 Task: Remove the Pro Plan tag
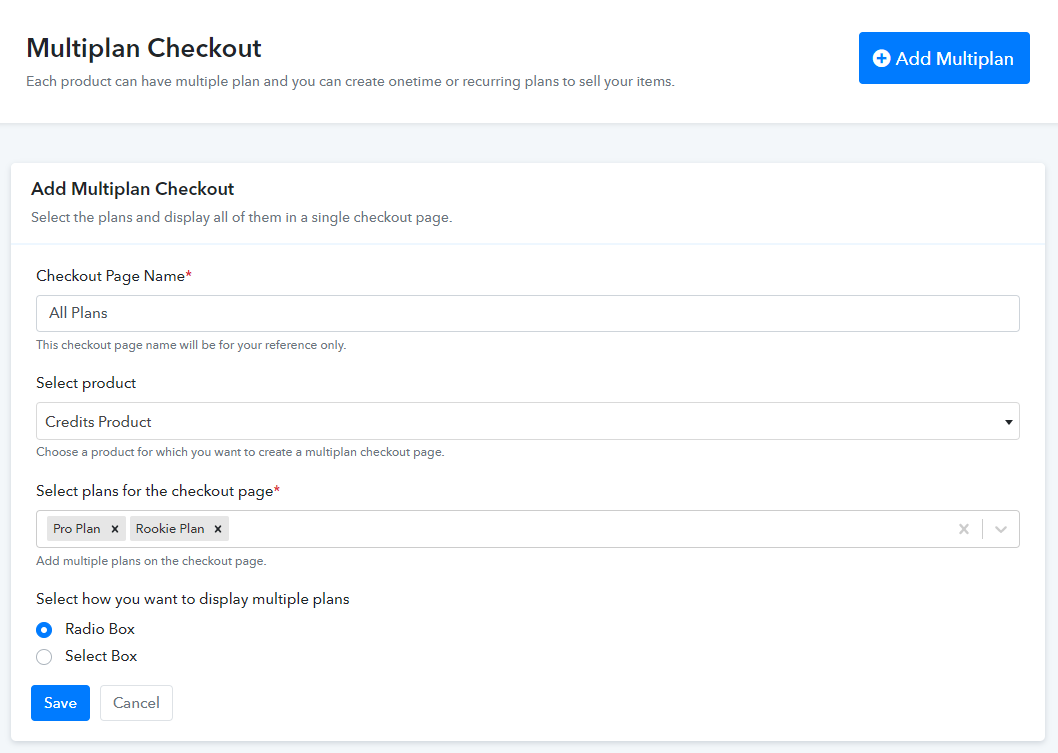pyautogui.click(x=115, y=529)
